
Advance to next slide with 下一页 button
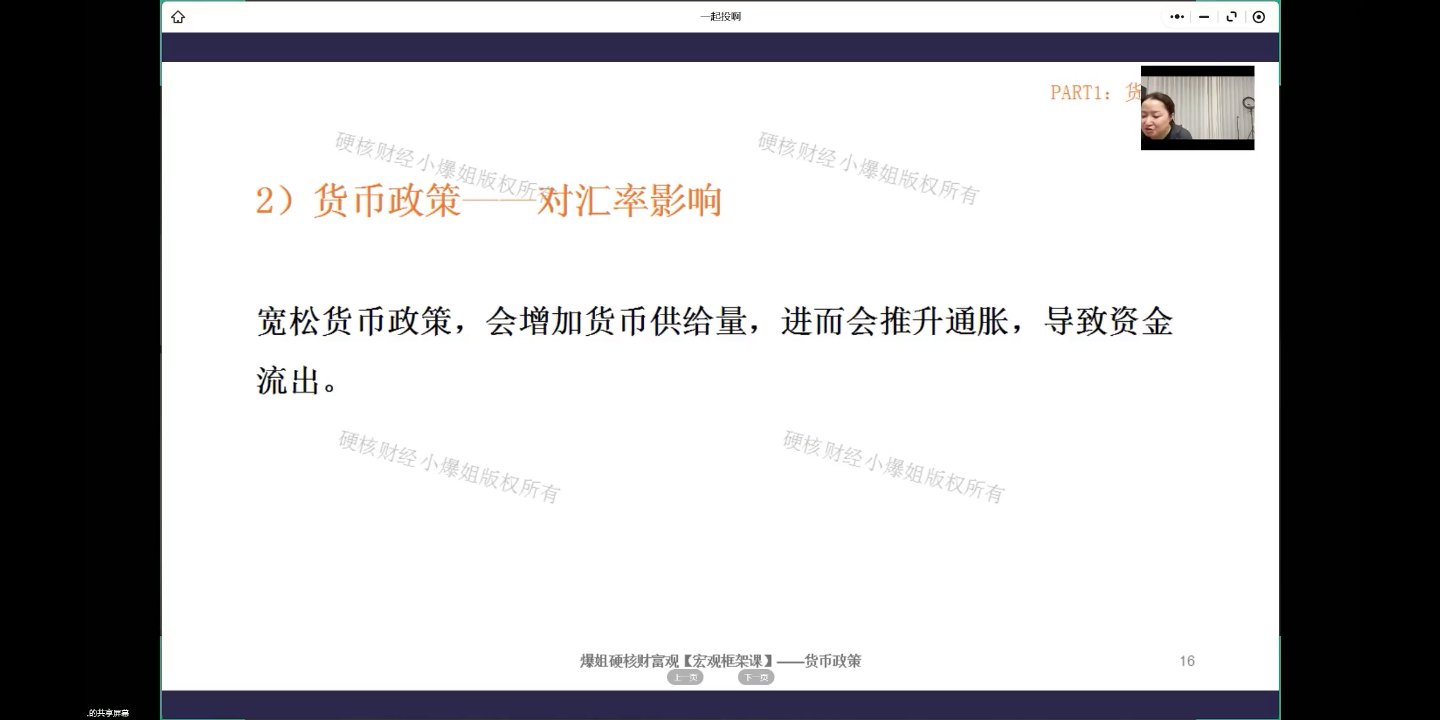coord(756,677)
